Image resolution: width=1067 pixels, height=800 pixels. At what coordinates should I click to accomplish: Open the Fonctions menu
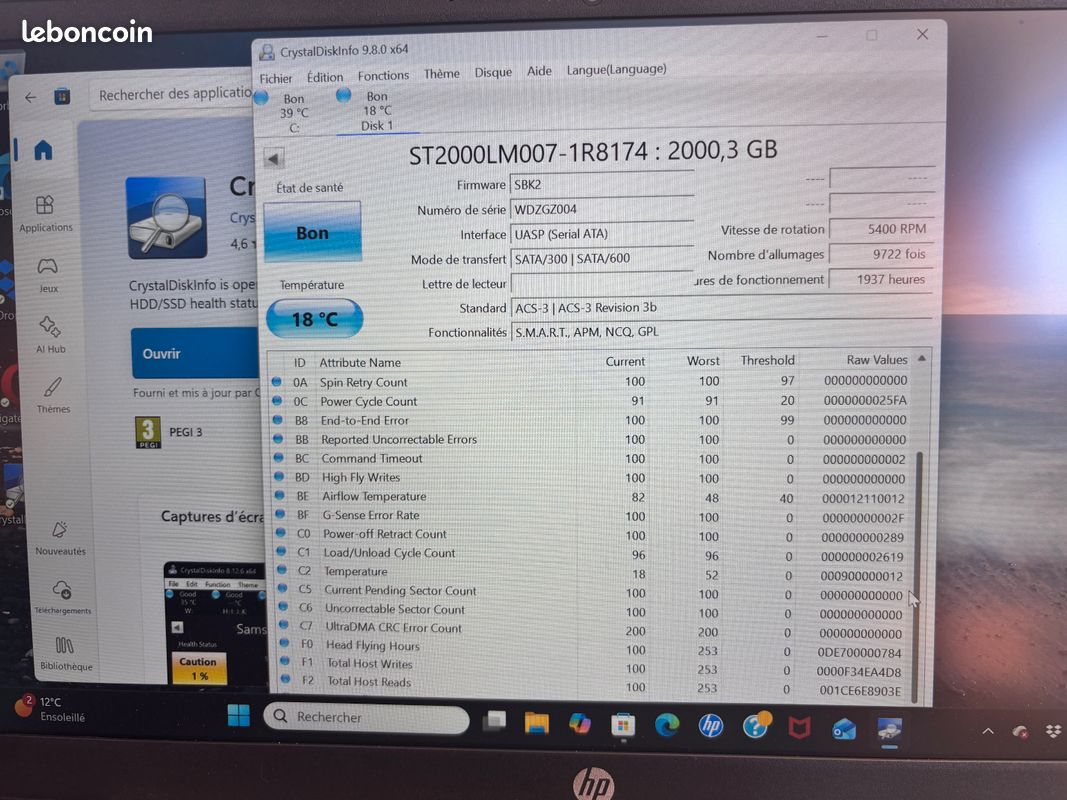[x=383, y=76]
